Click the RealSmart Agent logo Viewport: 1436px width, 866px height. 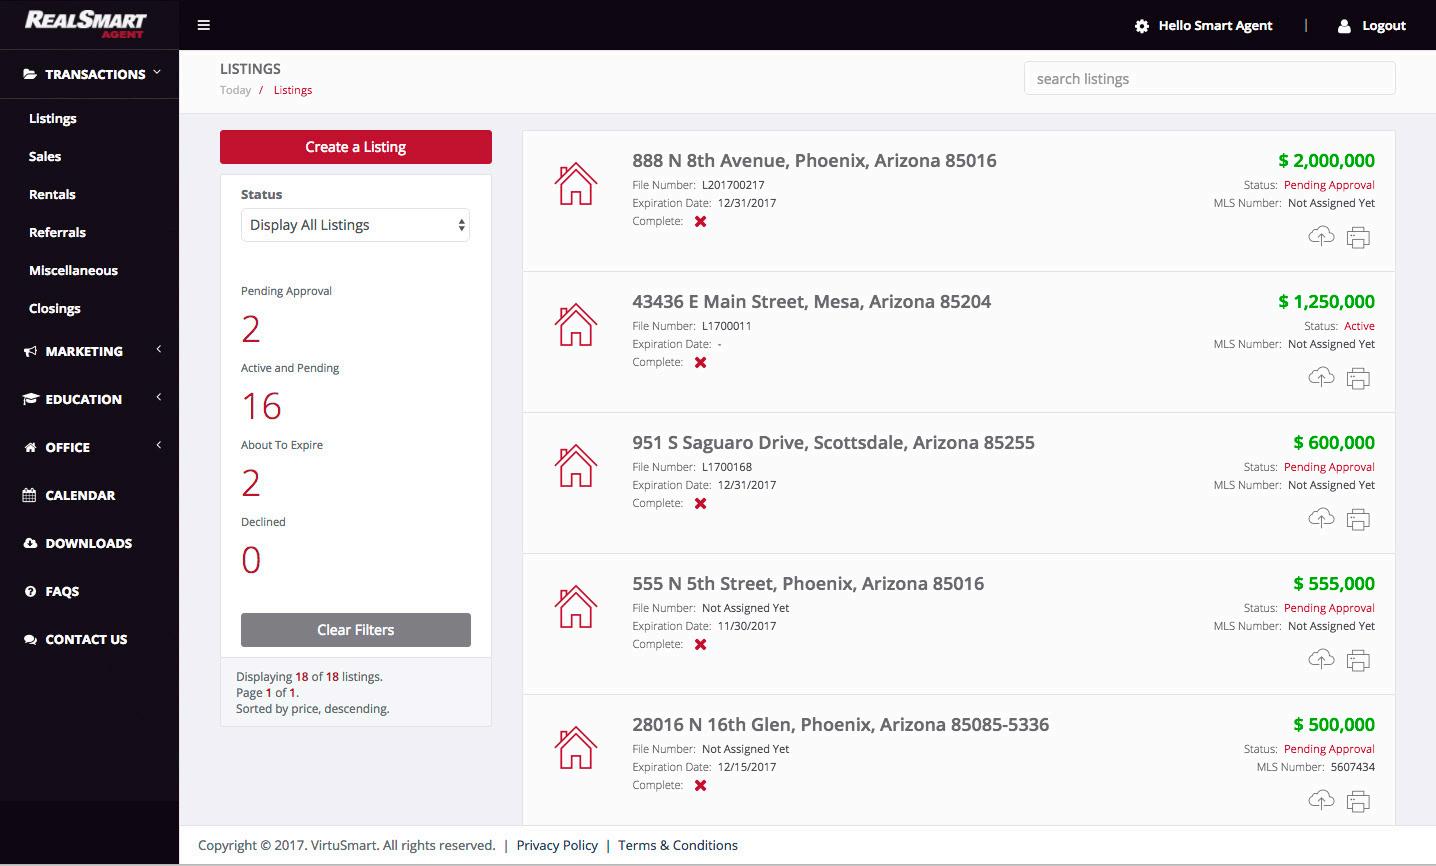click(86, 24)
